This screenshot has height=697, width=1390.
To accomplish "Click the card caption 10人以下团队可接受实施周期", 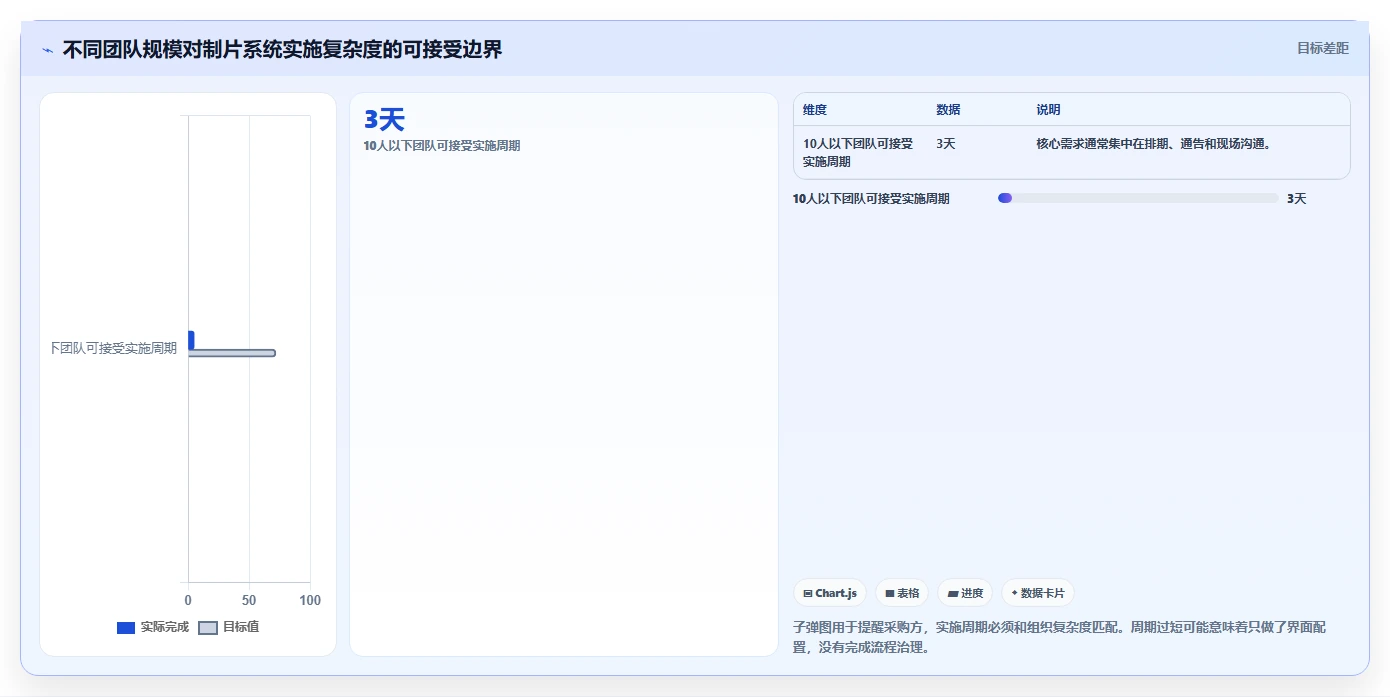I will (442, 145).
